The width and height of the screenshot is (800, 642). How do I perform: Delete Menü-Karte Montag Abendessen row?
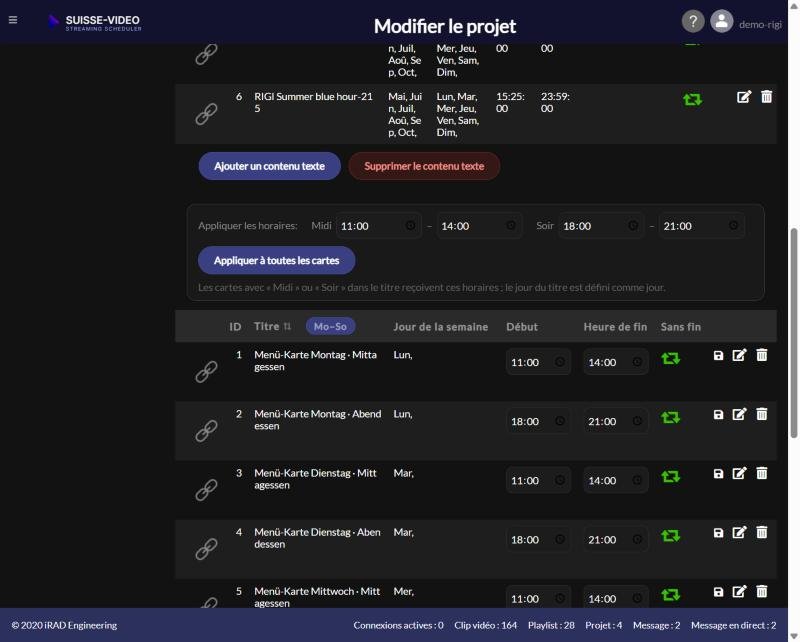tap(761, 414)
